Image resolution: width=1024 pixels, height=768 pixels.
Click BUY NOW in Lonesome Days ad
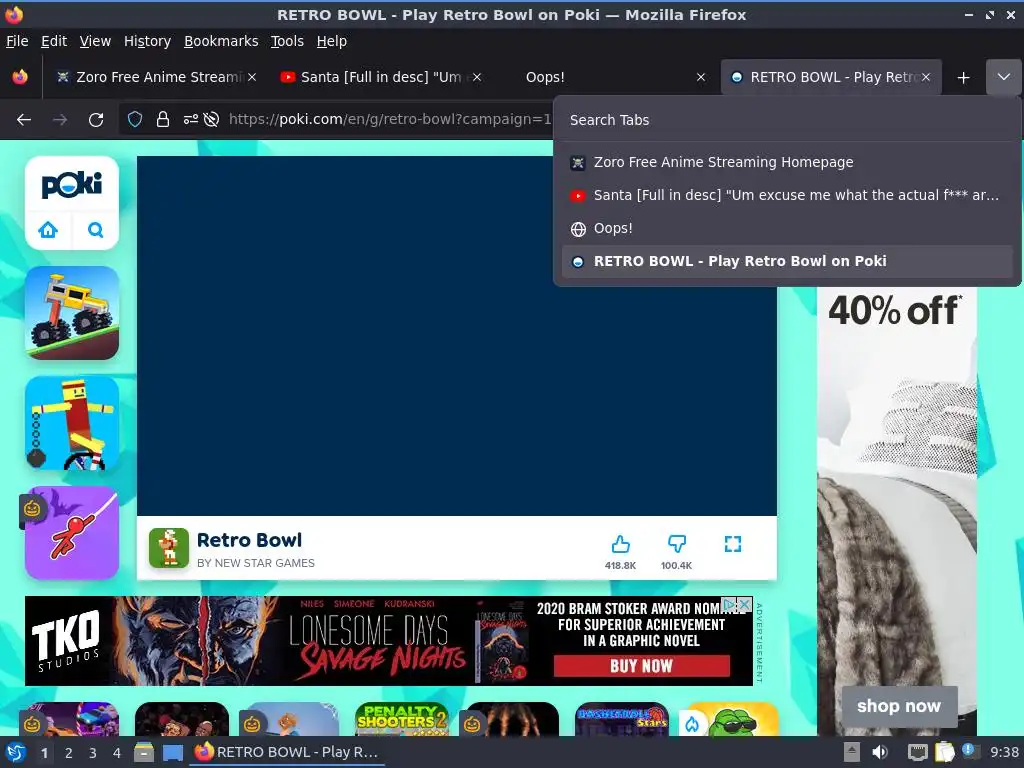click(x=641, y=666)
